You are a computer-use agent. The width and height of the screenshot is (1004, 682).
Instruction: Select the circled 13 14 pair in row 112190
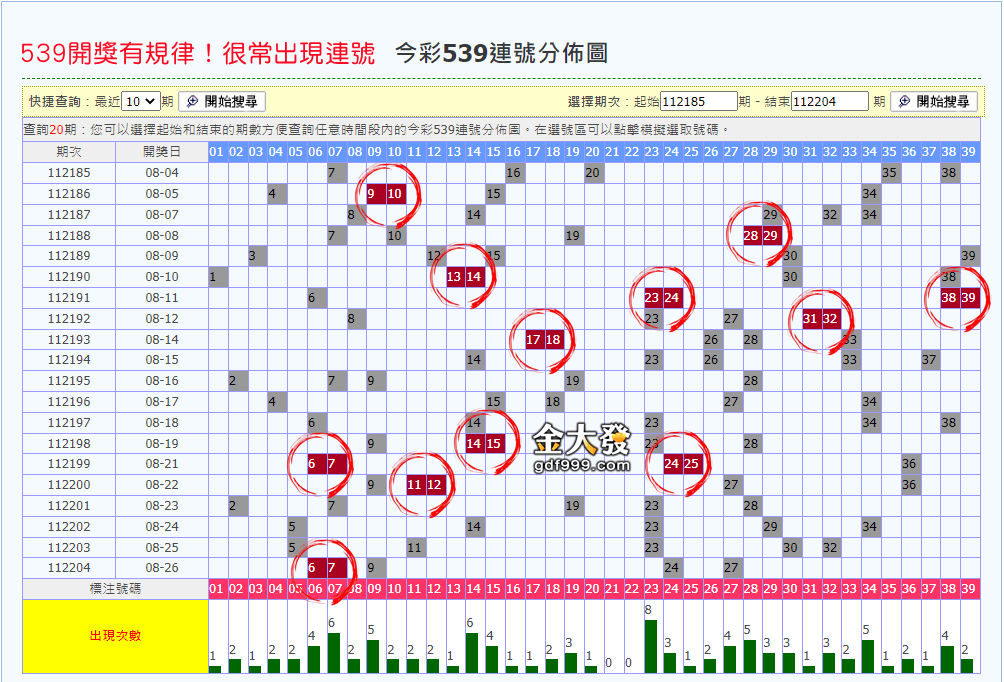tap(464, 276)
